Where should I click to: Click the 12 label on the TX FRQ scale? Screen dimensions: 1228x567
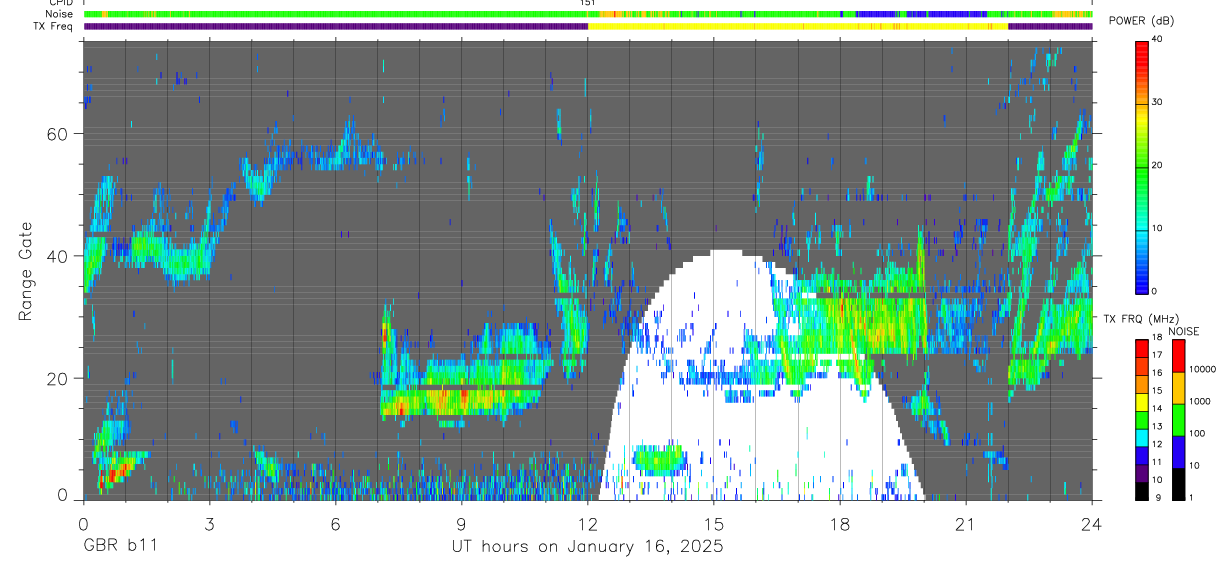(x=1157, y=444)
